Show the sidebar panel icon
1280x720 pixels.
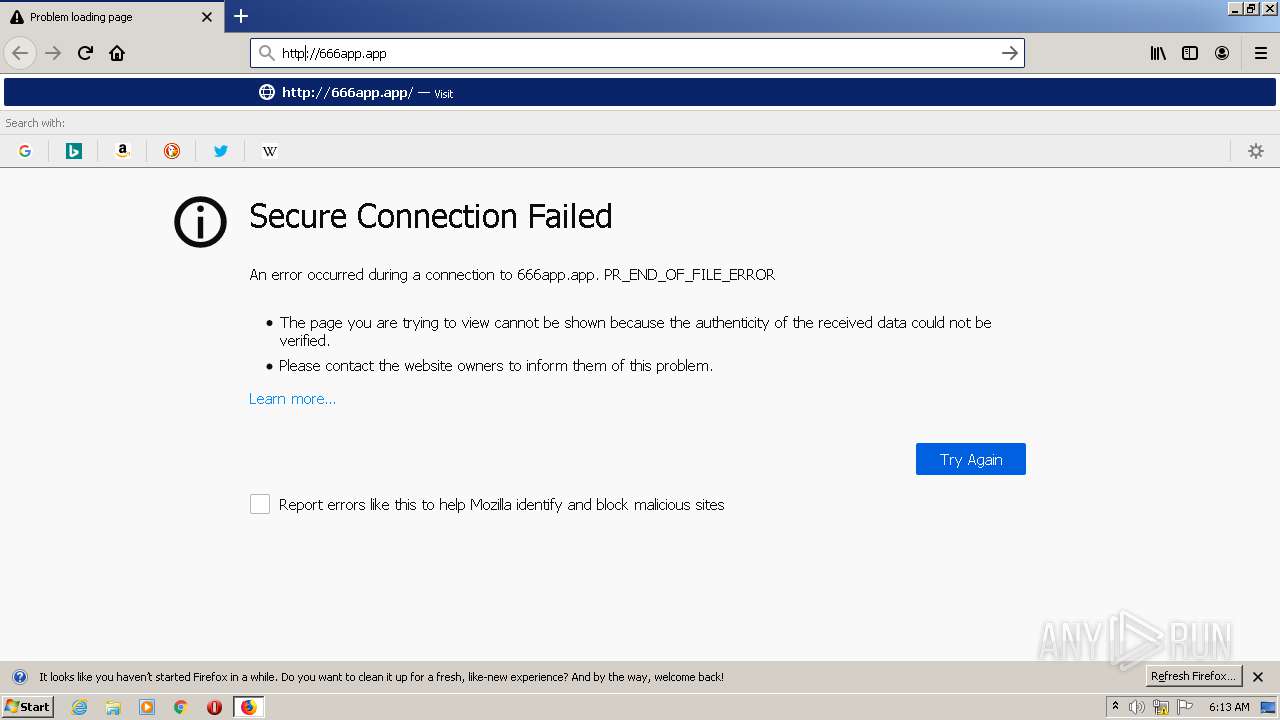click(1190, 53)
